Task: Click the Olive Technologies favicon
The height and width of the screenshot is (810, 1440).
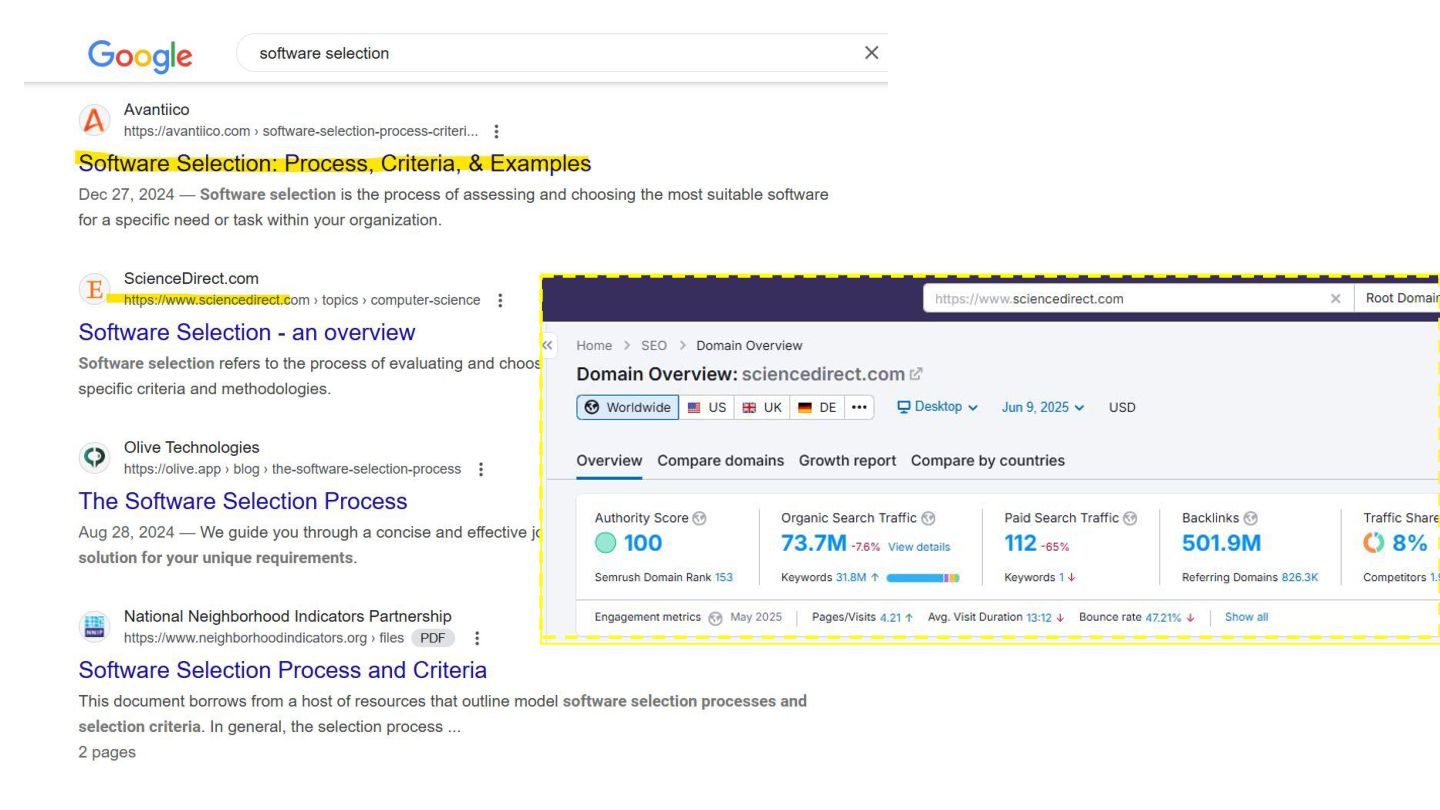Action: tap(94, 459)
